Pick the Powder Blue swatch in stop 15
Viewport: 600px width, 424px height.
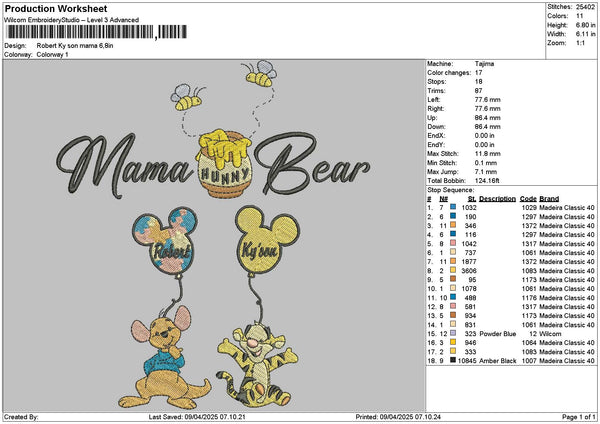[453, 333]
